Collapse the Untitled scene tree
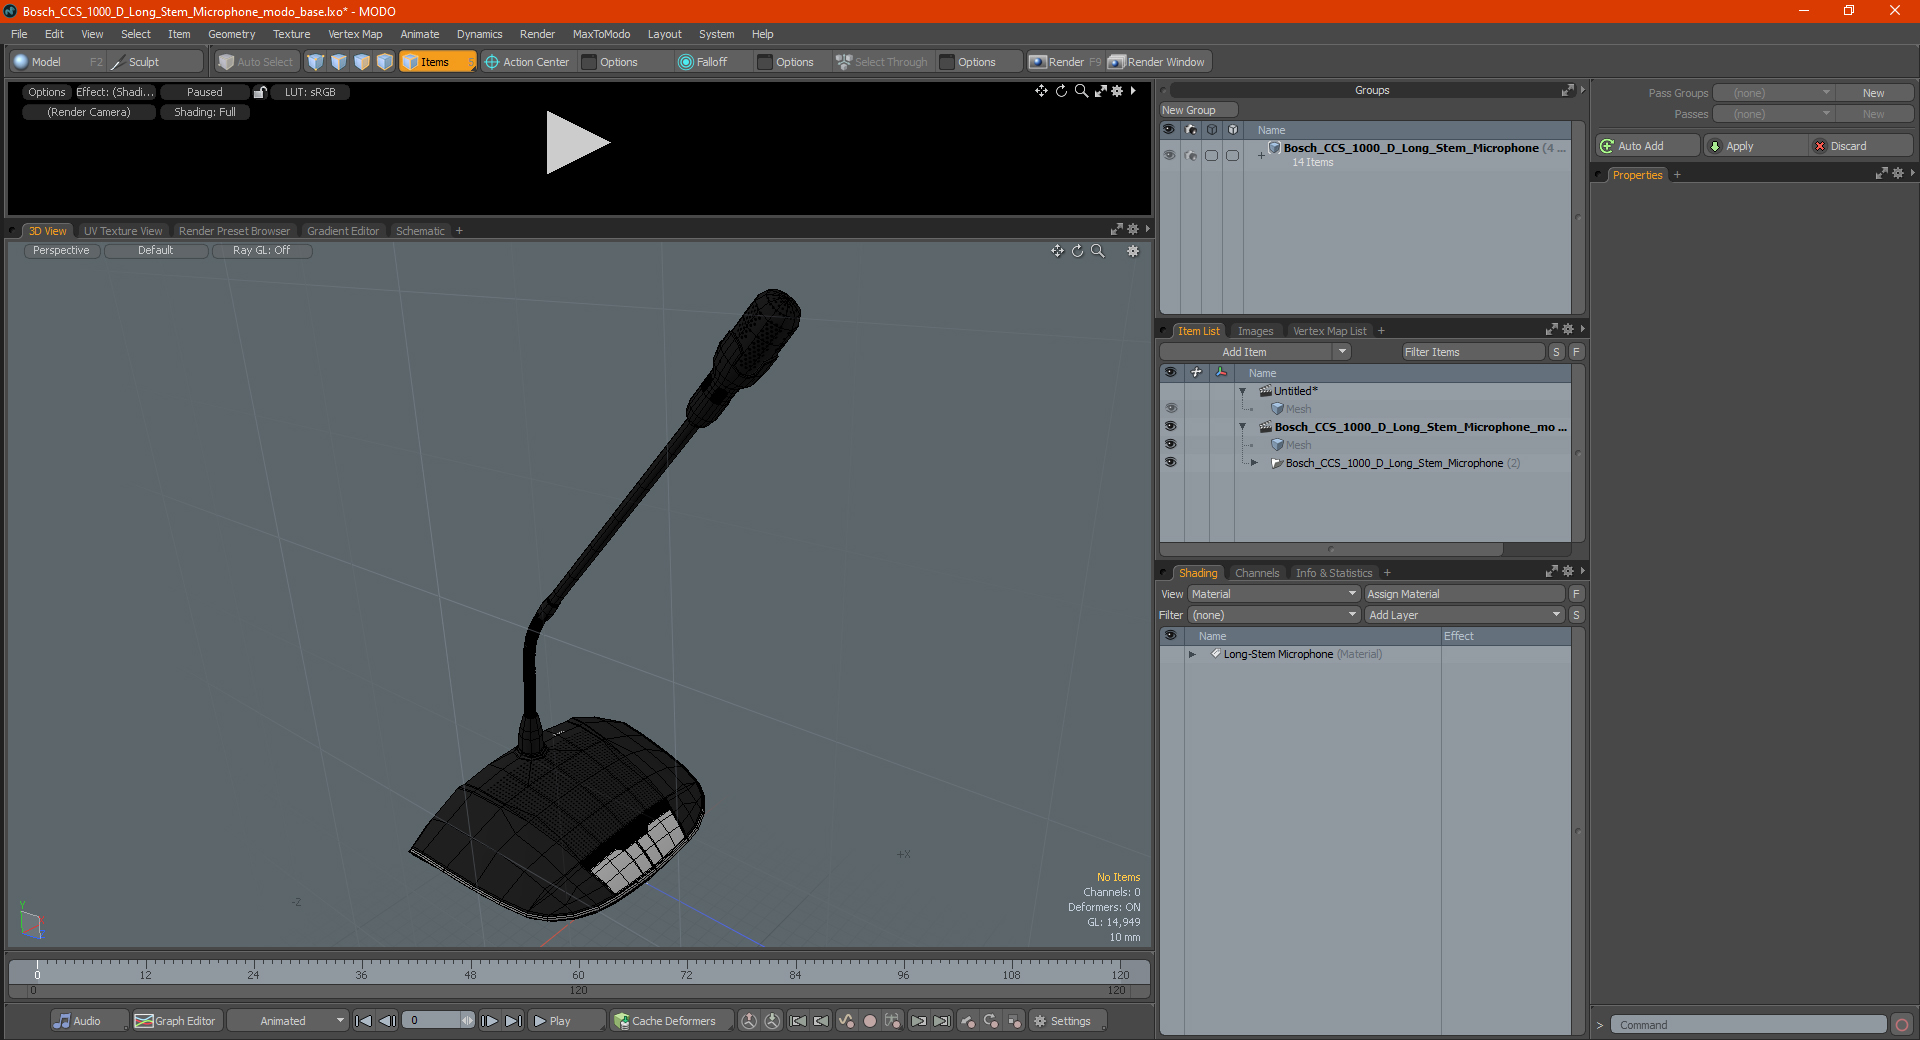The width and height of the screenshot is (1920, 1040). pyautogui.click(x=1243, y=391)
